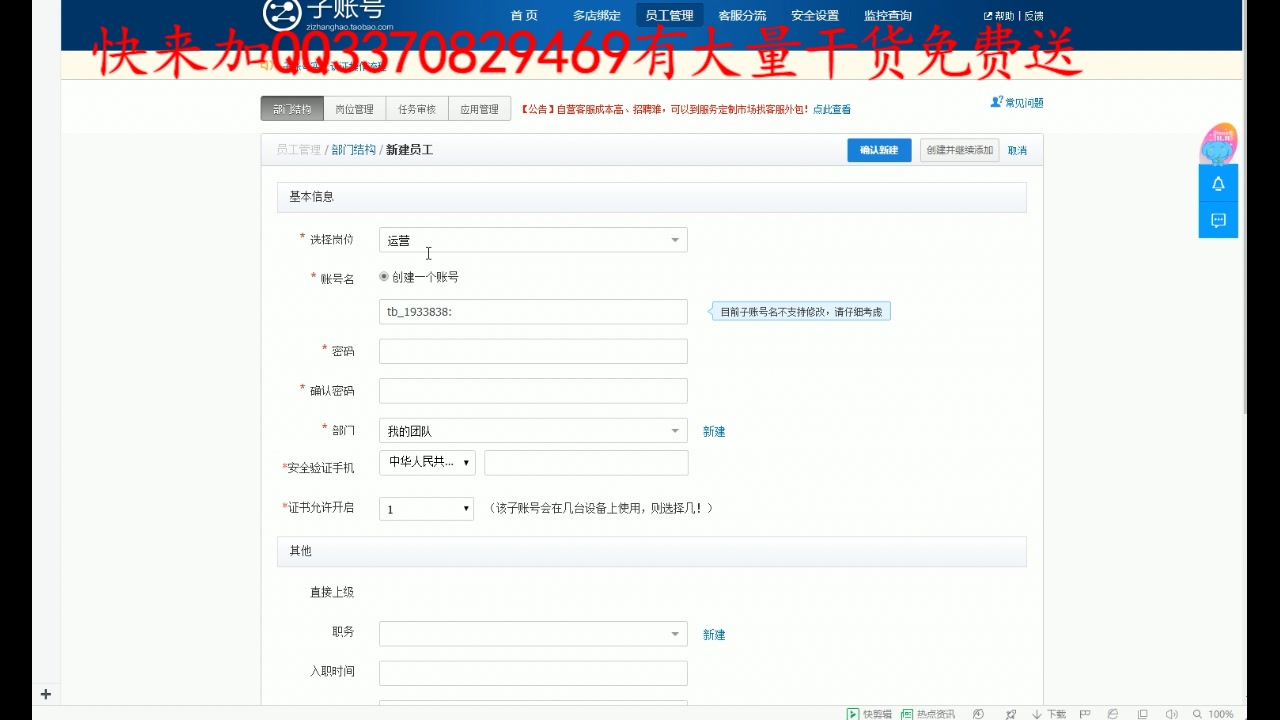Viewport: 1280px width, 720px height.
Task: Open the bell notification icon in right sidebar
Action: click(1217, 184)
